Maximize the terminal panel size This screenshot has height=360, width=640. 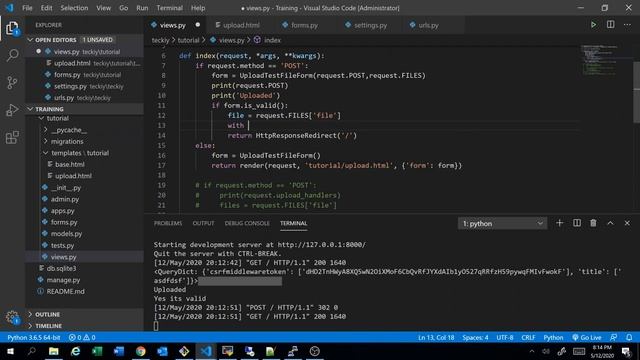(x=610, y=223)
